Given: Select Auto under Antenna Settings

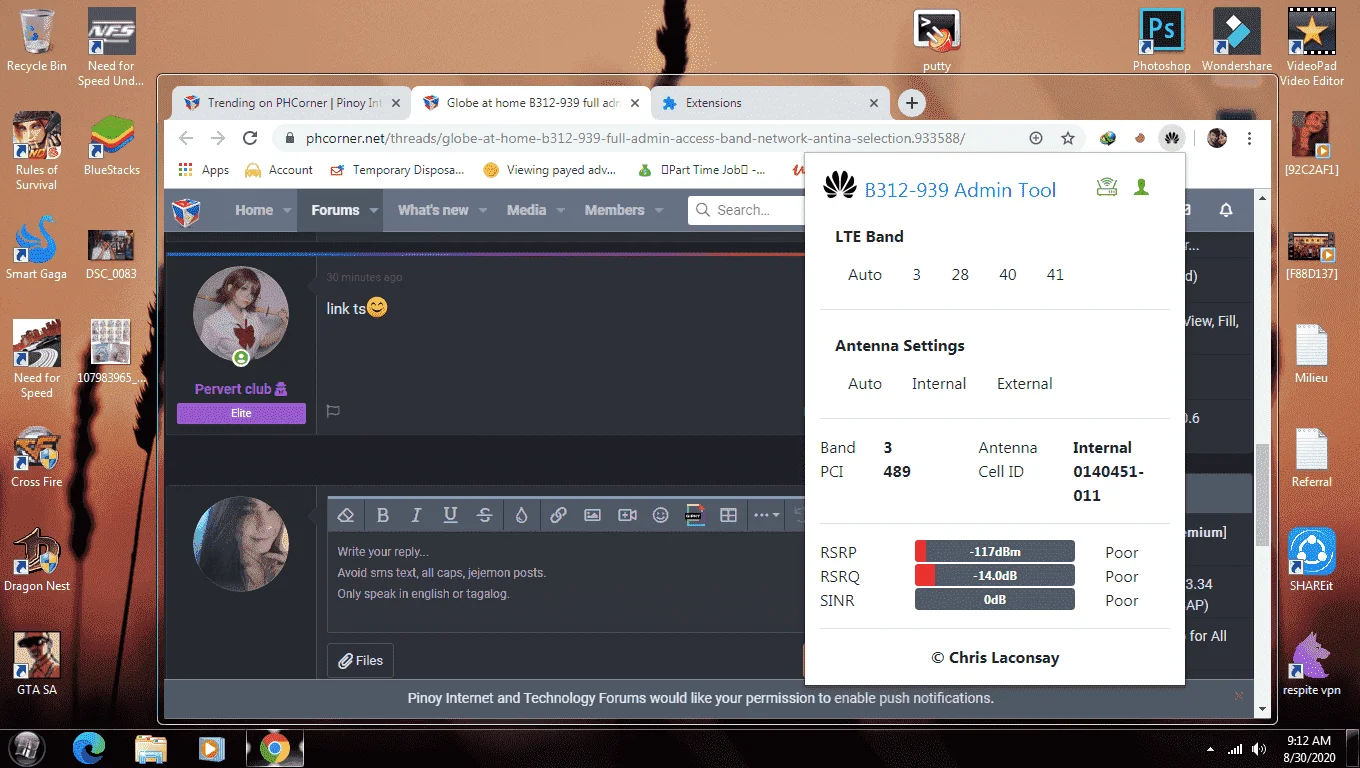Looking at the screenshot, I should coord(865,384).
